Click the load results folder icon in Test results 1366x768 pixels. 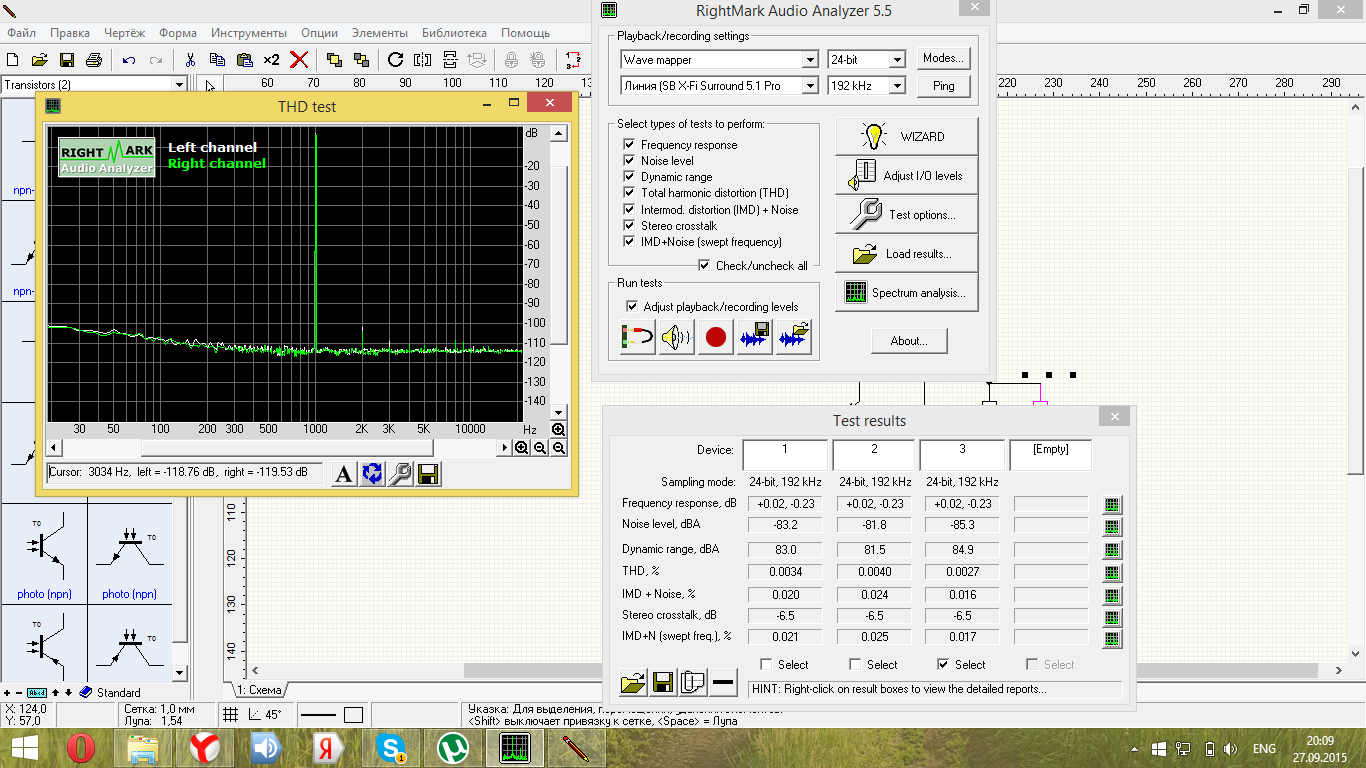click(x=632, y=683)
